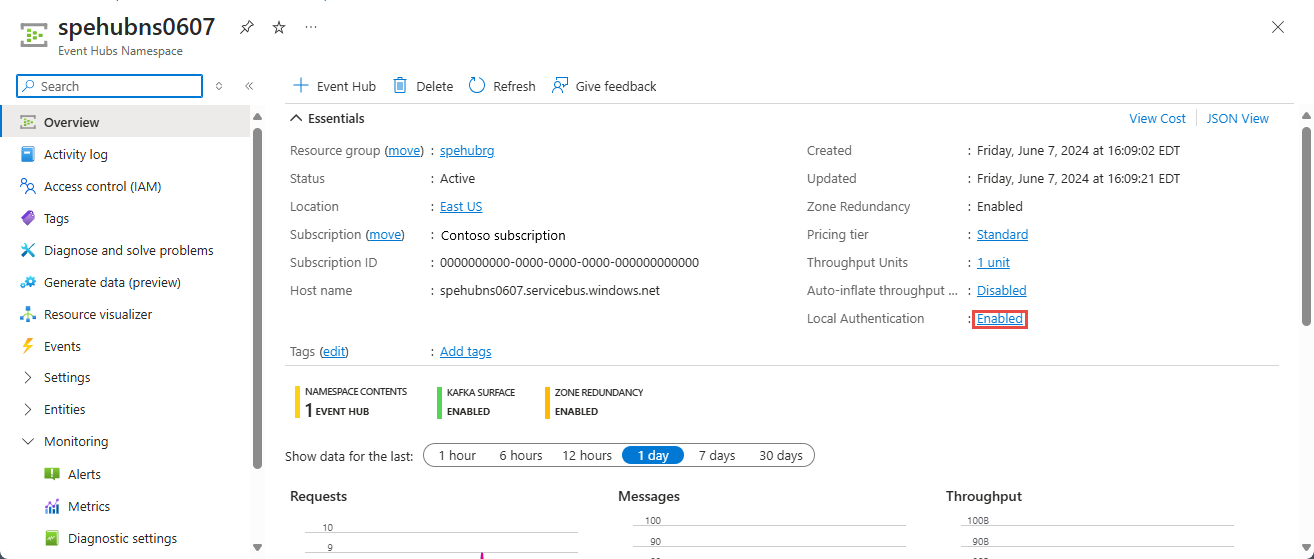Add a new Event Hub
1314x559 pixels.
click(x=334, y=86)
